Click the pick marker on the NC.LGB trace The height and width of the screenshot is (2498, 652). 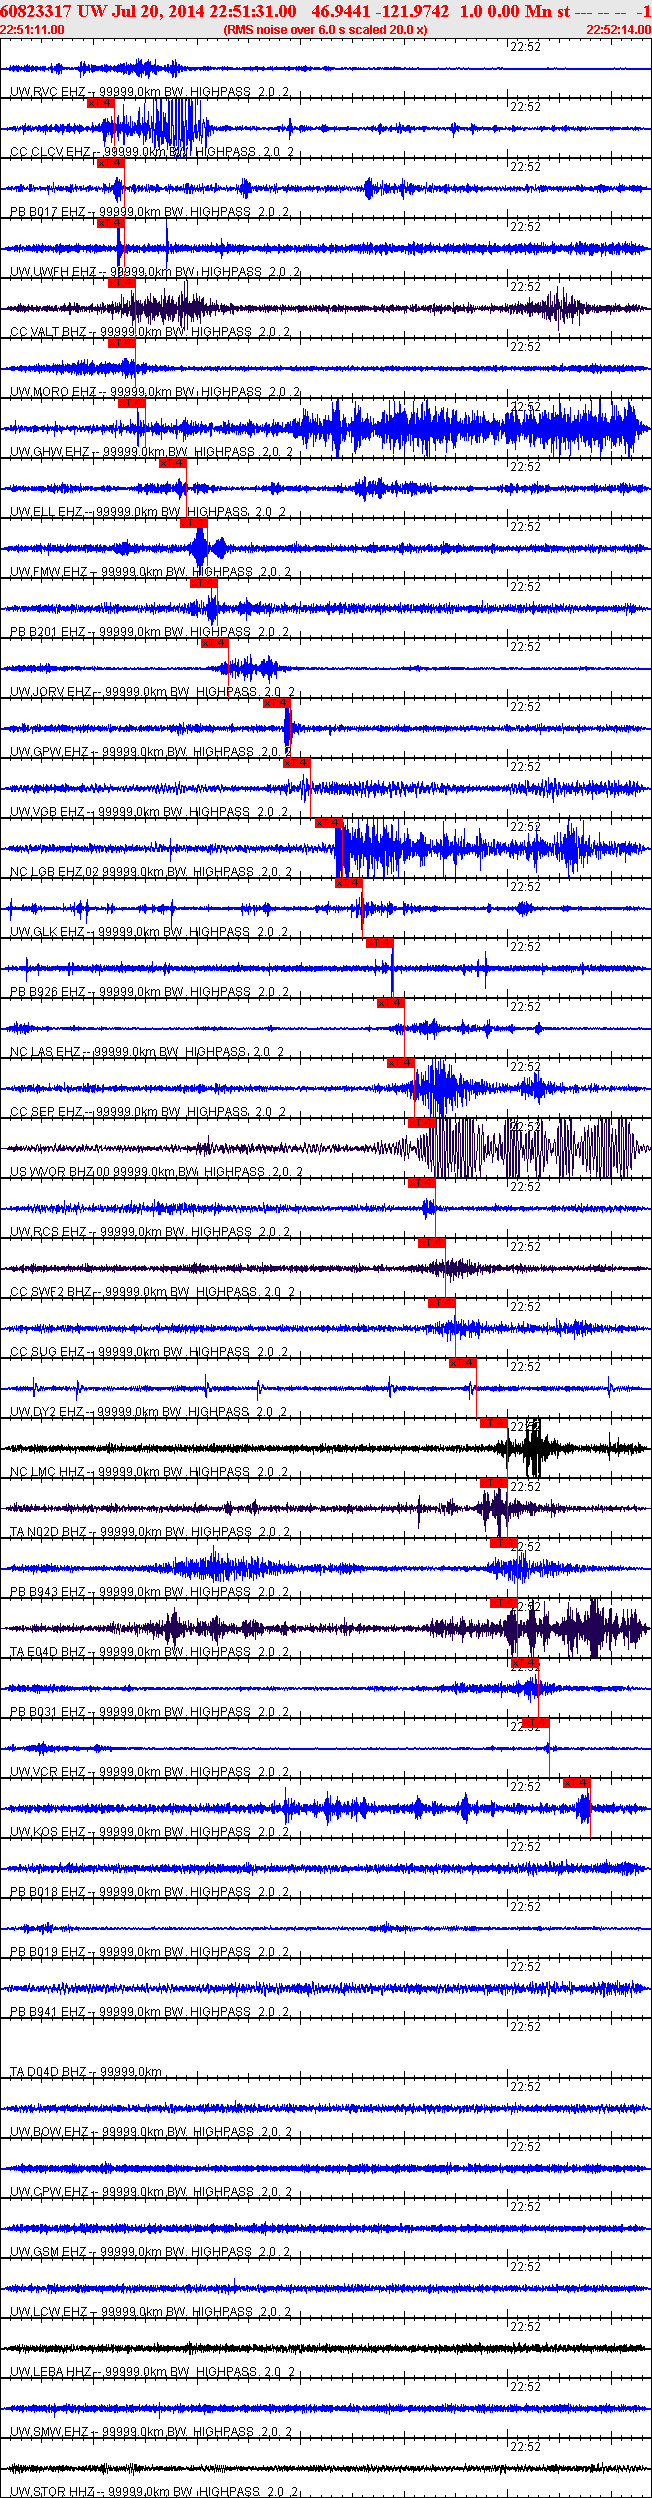pyautogui.click(x=329, y=823)
